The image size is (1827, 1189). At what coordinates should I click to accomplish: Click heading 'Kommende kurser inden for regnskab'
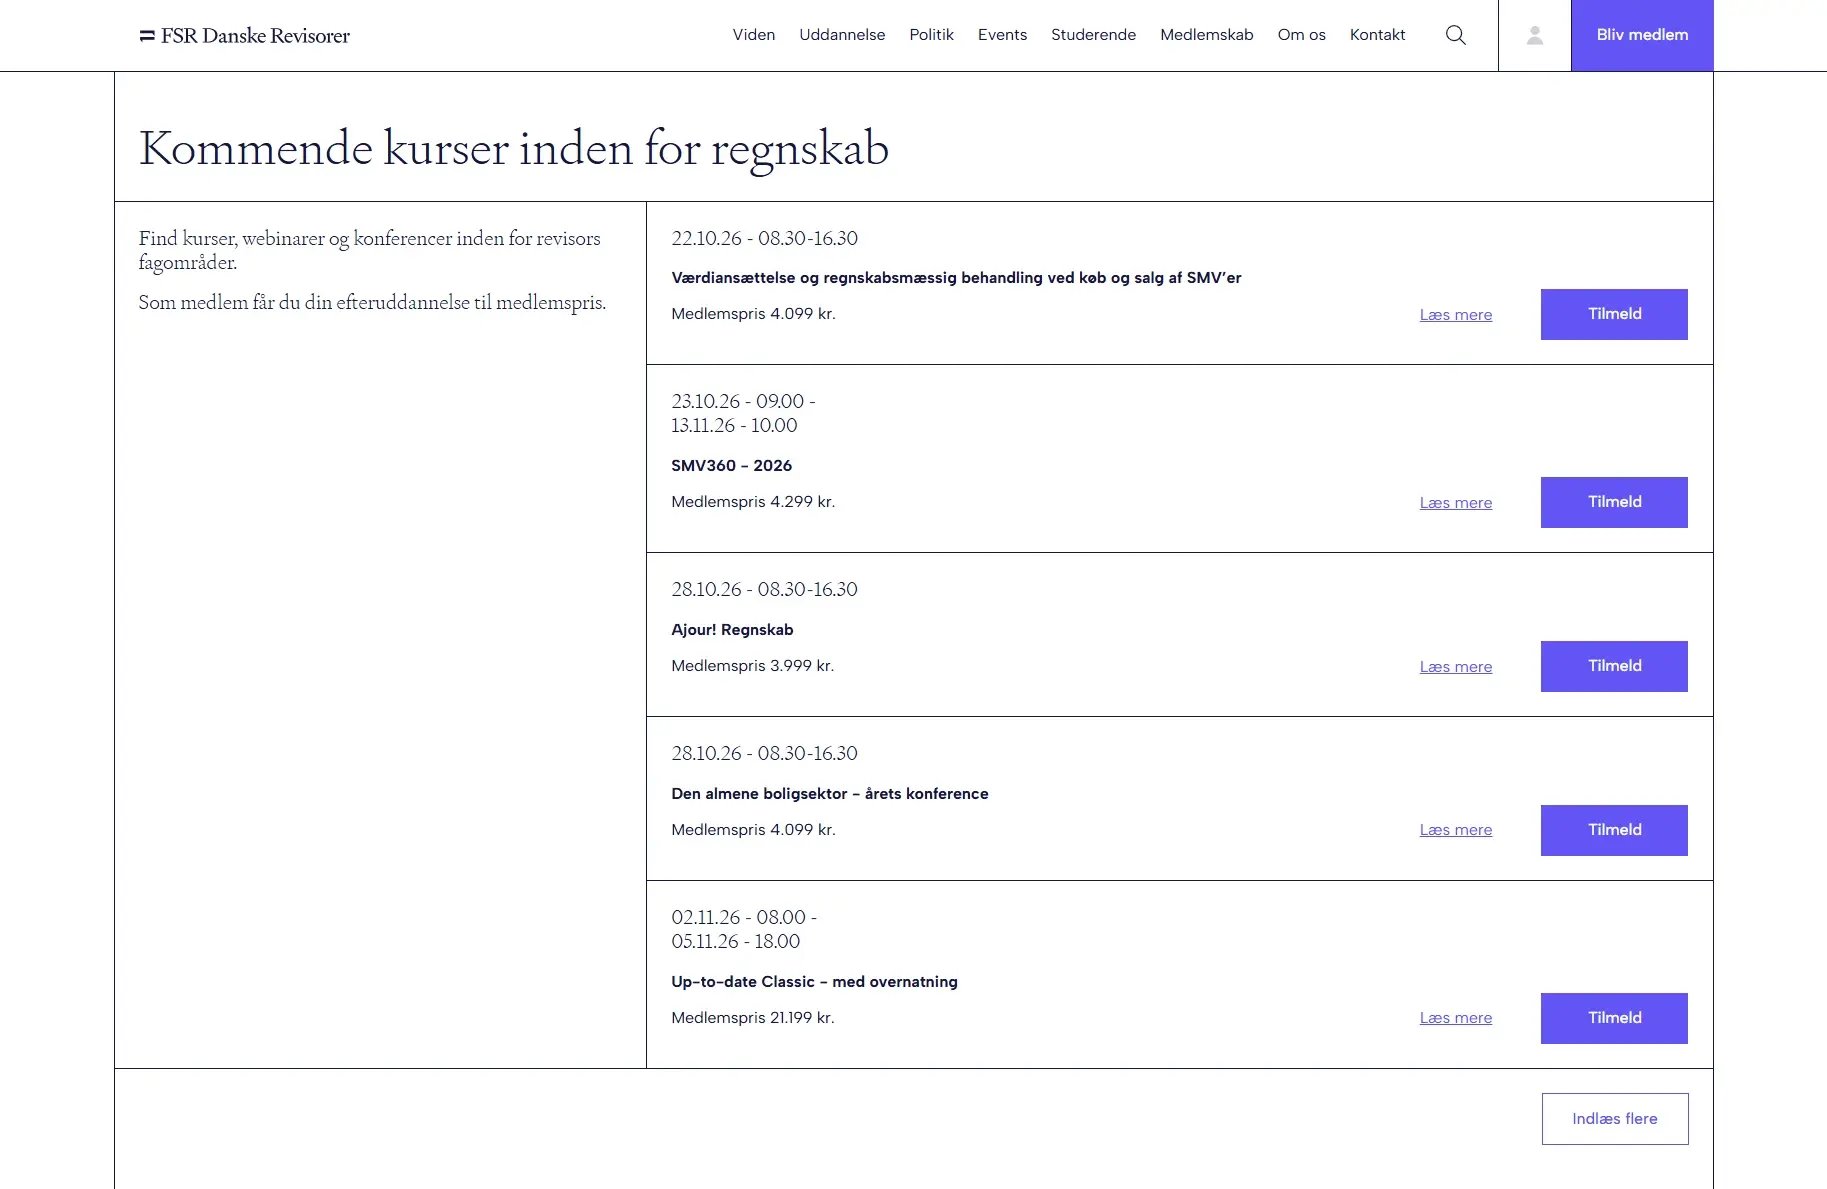(x=514, y=149)
